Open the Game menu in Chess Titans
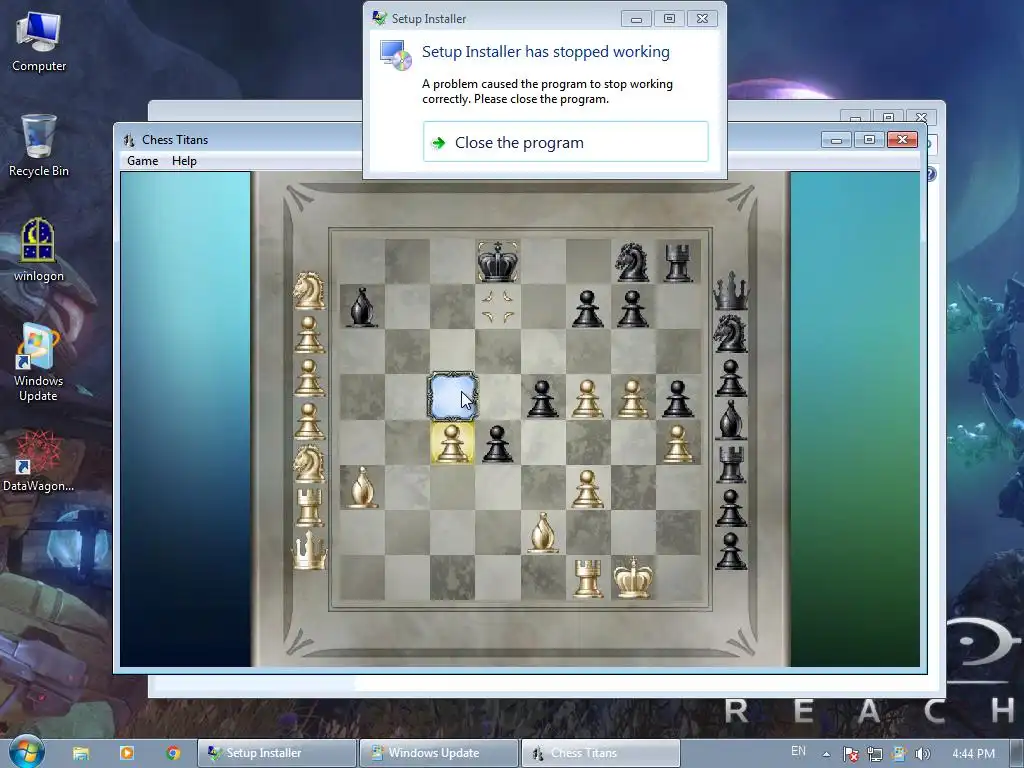 pos(142,161)
